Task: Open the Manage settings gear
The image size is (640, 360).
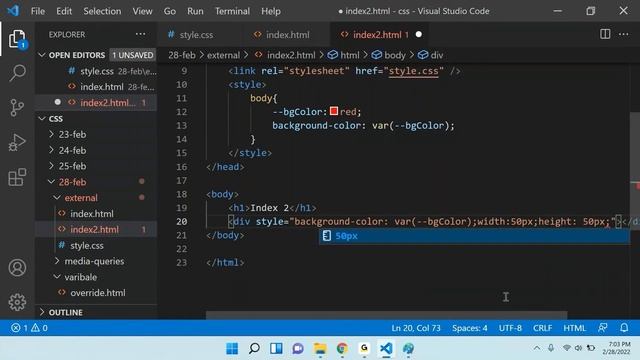Action: pos(17,302)
